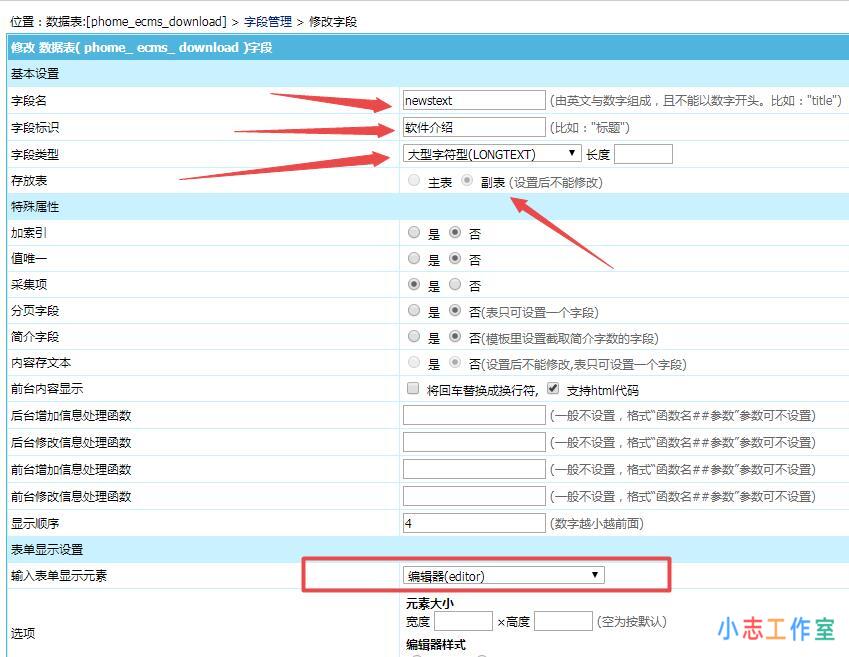The height and width of the screenshot is (657, 849).
Task: Click the 宽度 input under 元素大小
Action: pyautogui.click(x=463, y=621)
